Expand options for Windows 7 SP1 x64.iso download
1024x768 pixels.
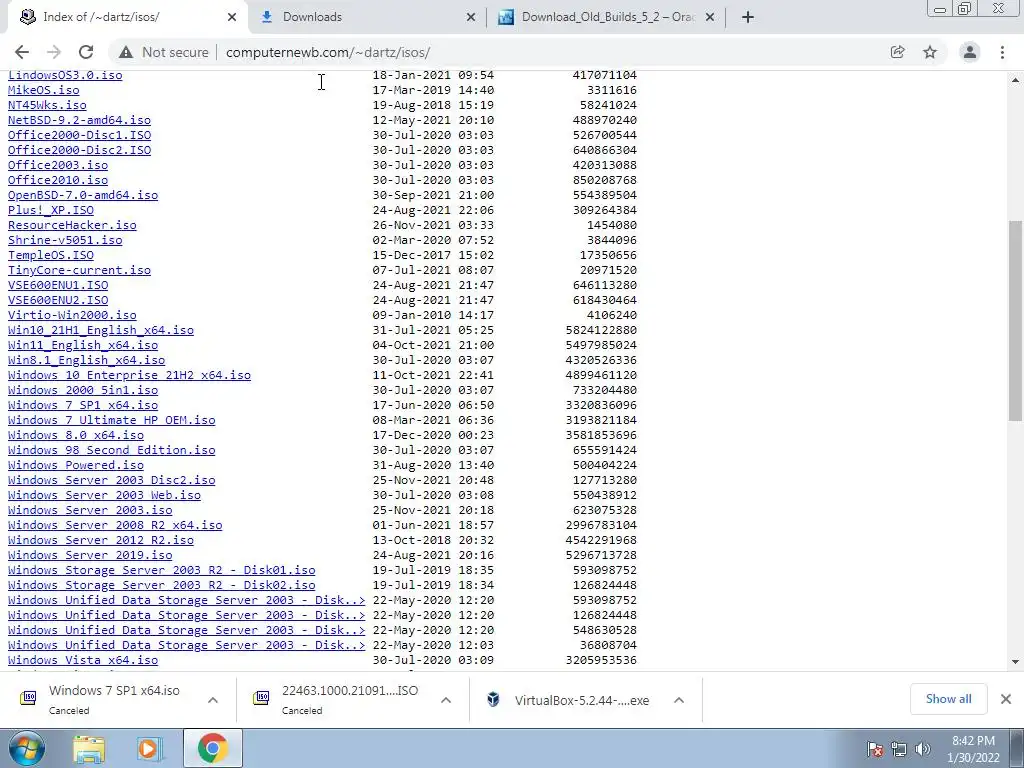(213, 700)
